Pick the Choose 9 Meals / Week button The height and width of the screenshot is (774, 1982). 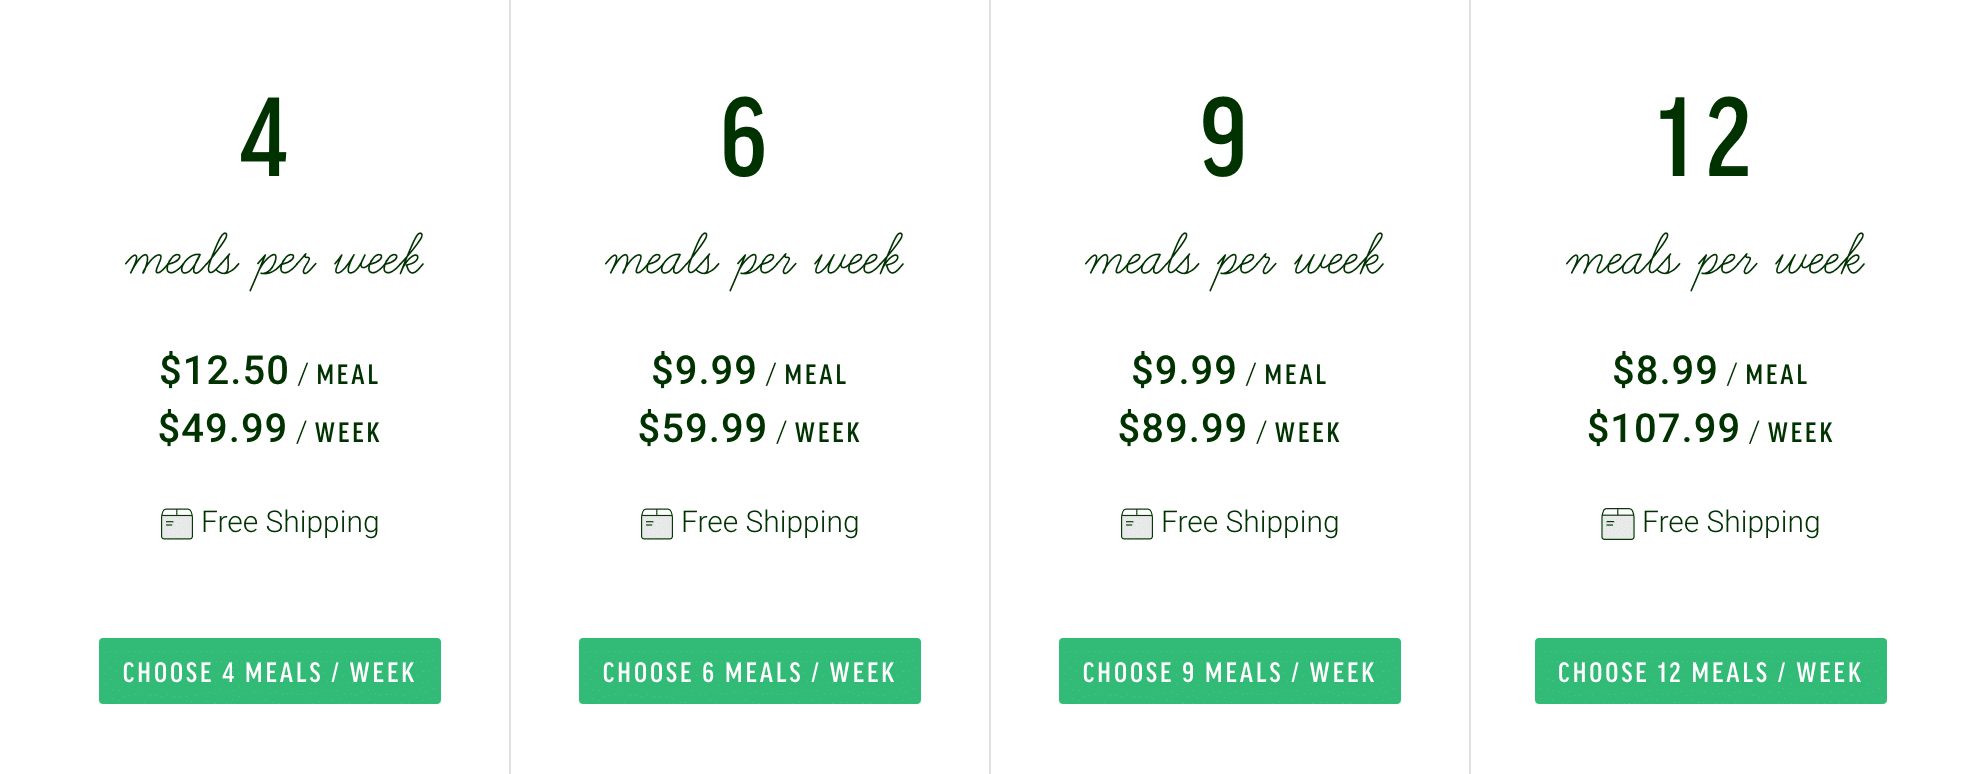1230,671
